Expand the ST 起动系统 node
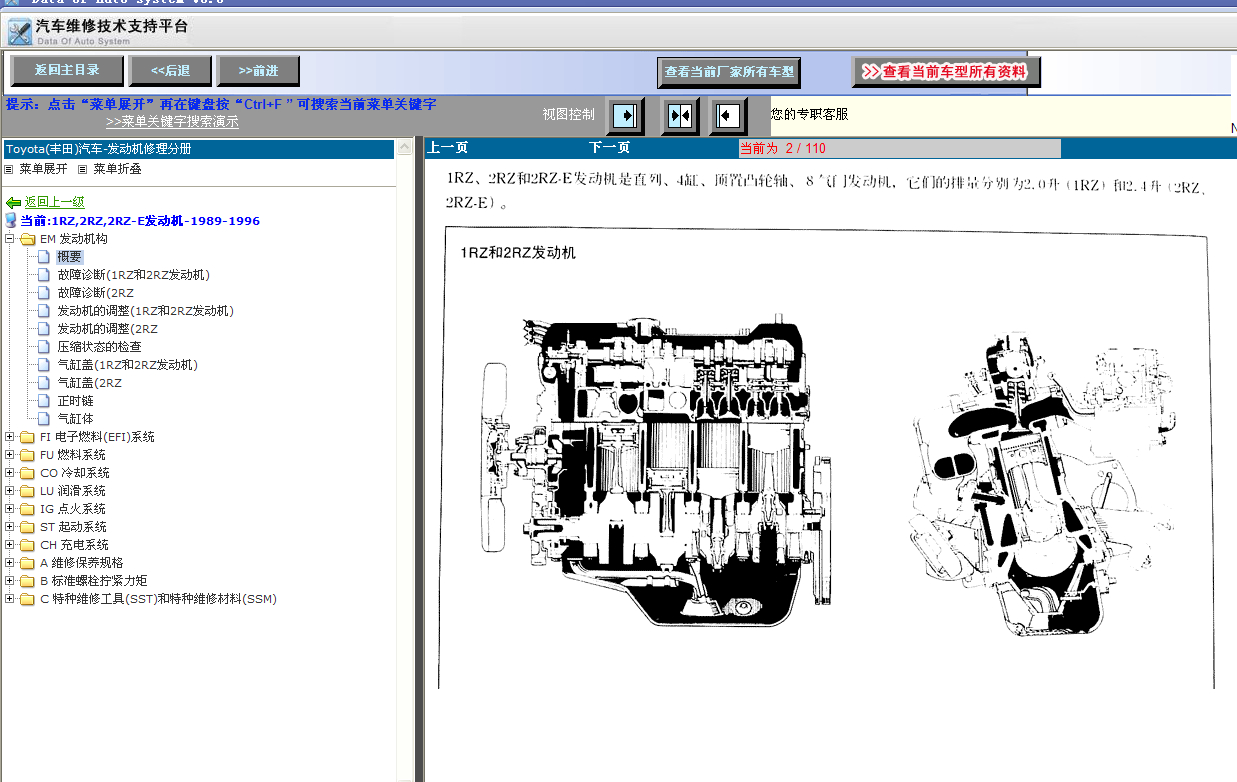Viewport: 1237px width, 782px height. tap(10, 527)
